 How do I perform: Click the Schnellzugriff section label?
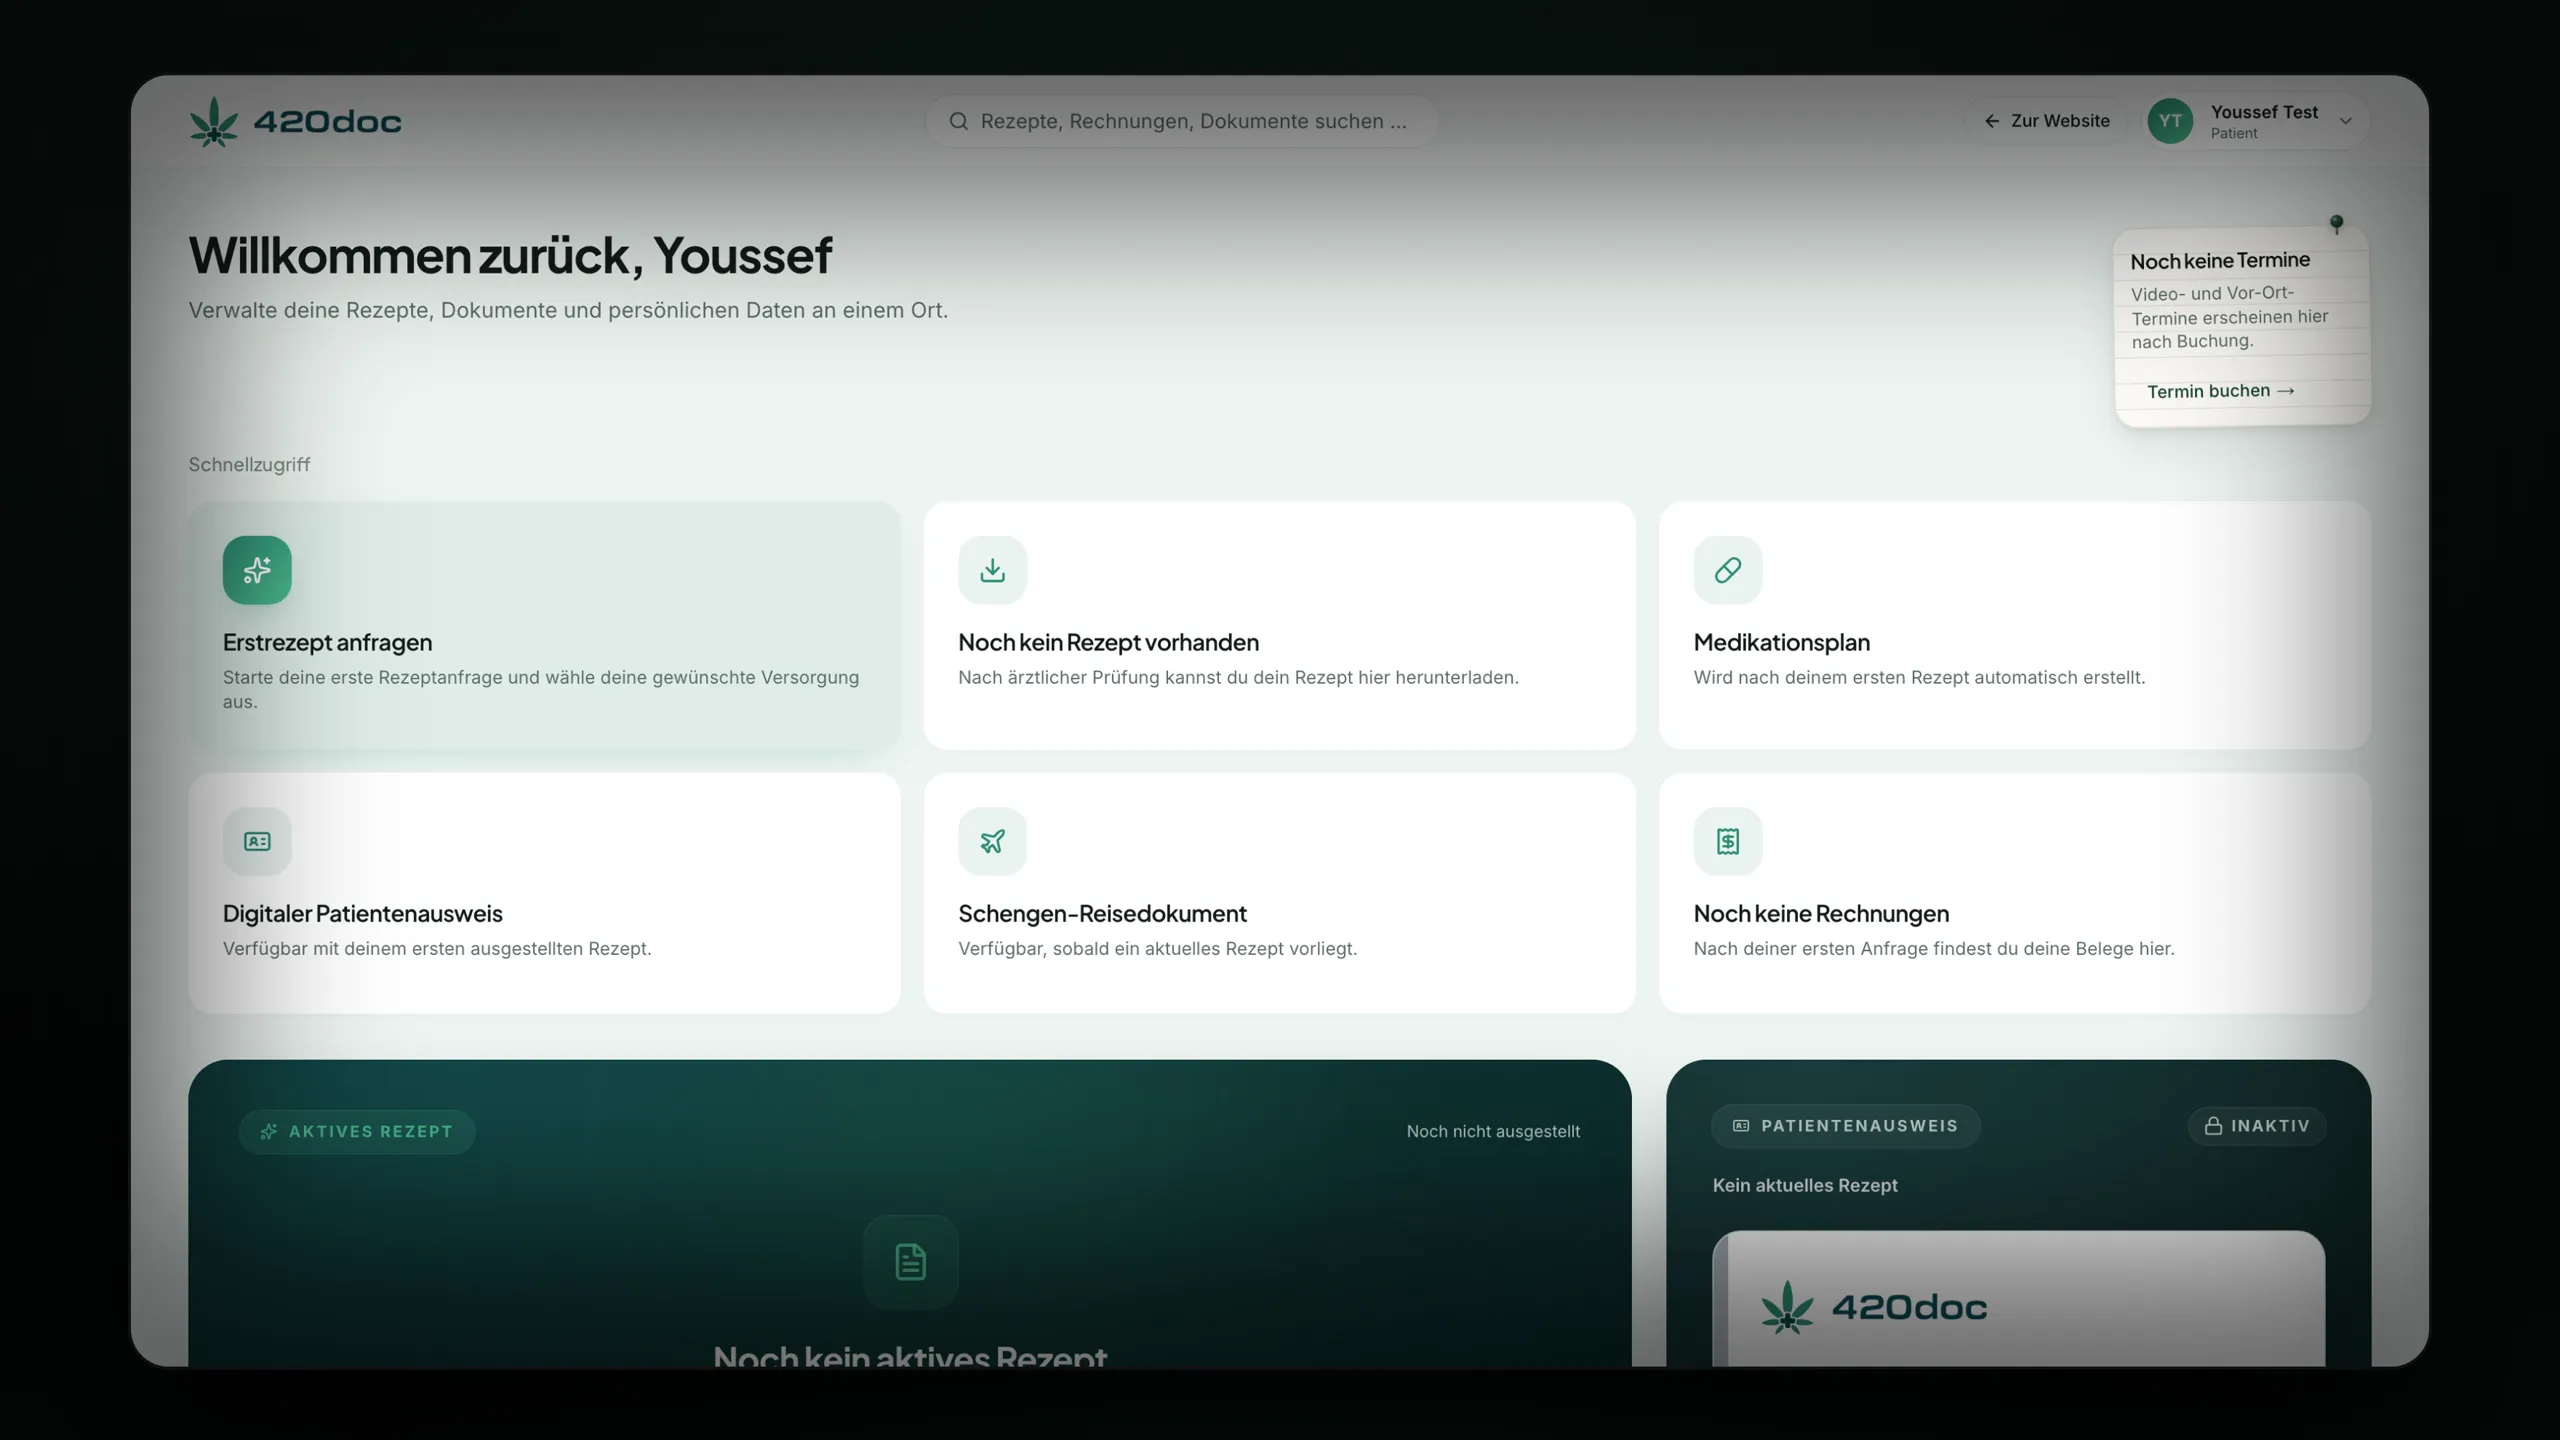click(x=249, y=464)
